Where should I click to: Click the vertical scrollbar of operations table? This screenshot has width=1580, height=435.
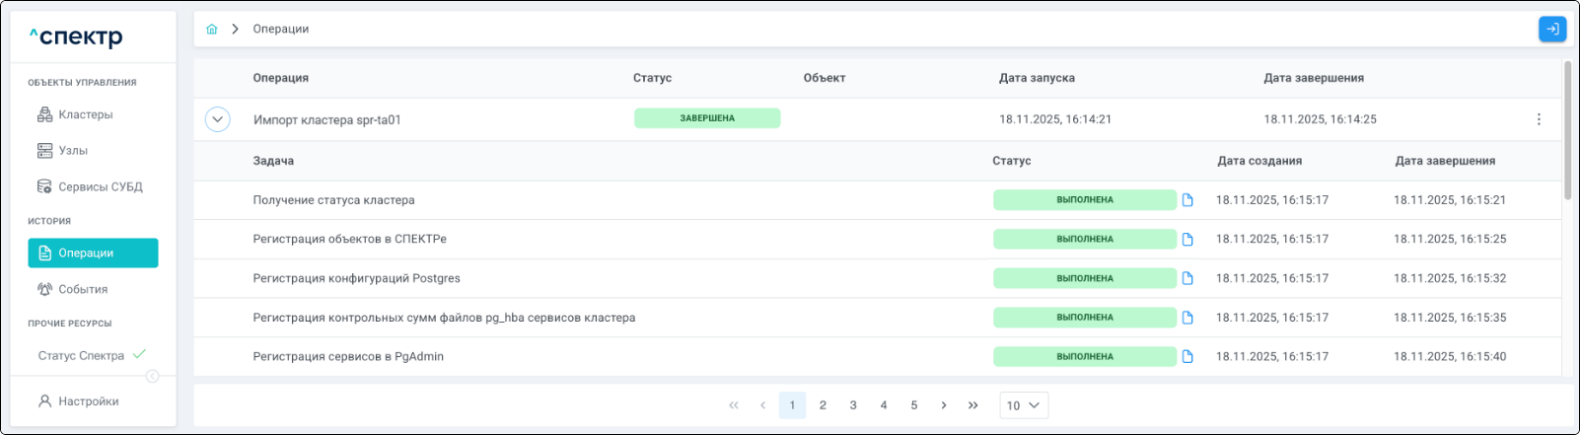(1567, 130)
